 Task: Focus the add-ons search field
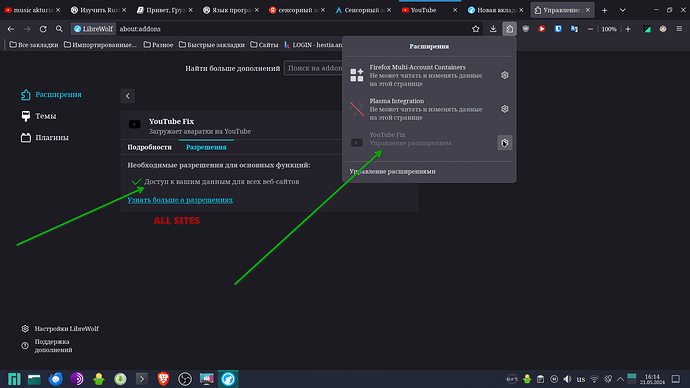(x=313, y=68)
